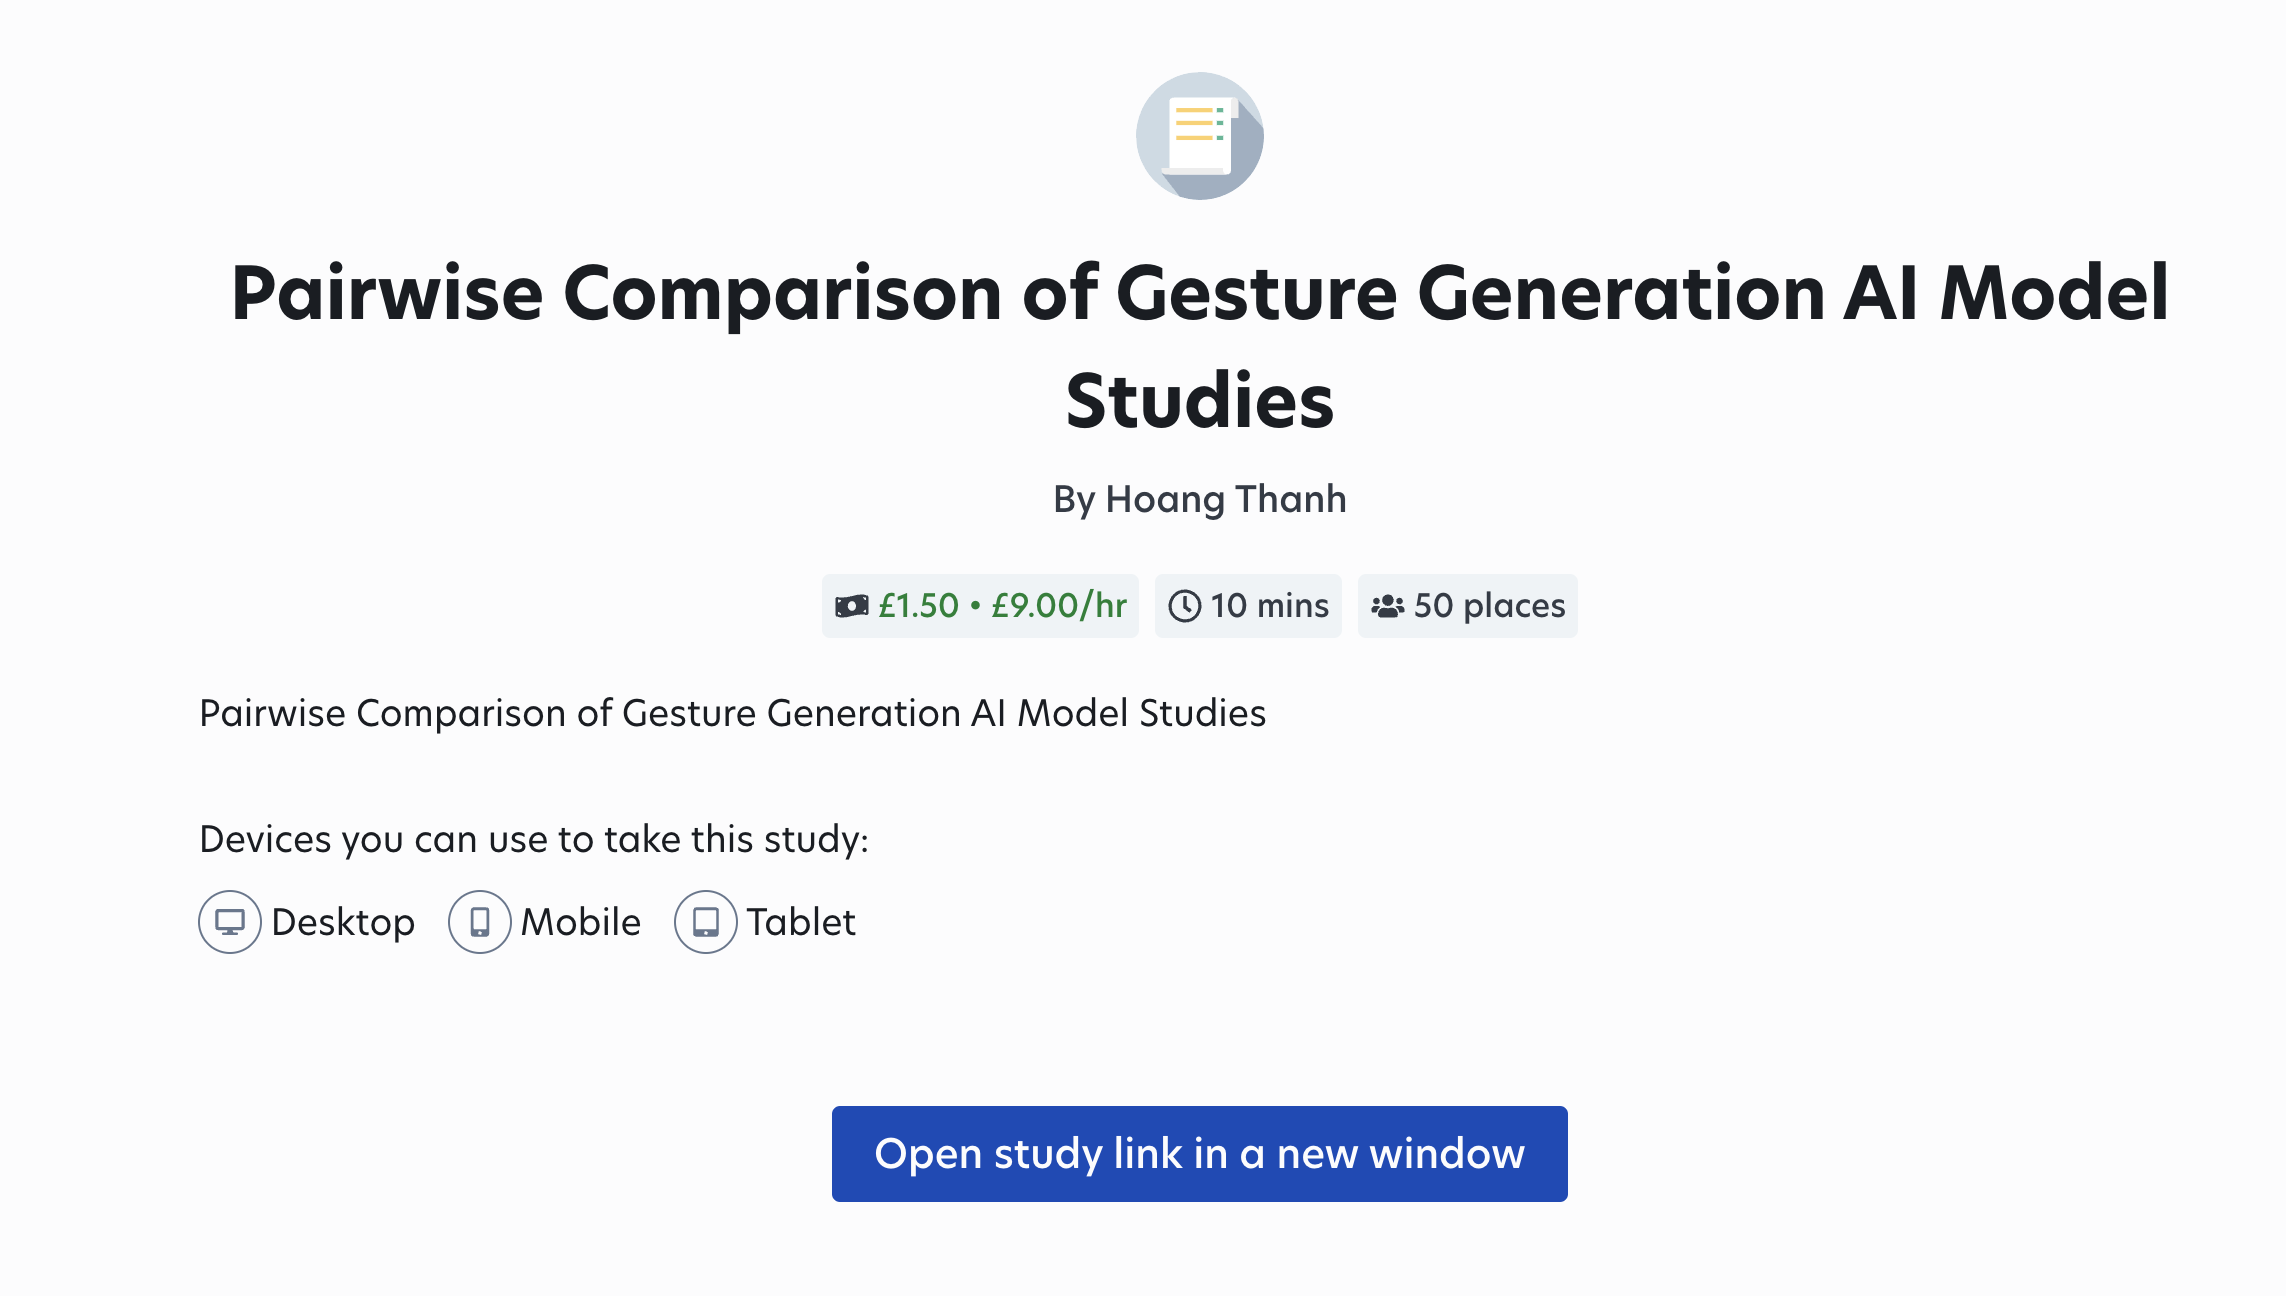Click the Desktop device label
The image size is (2286, 1296).
pos(343,922)
